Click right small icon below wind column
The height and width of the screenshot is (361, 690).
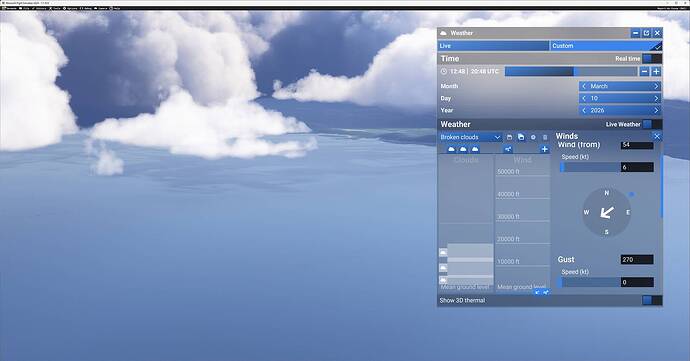coord(546,292)
